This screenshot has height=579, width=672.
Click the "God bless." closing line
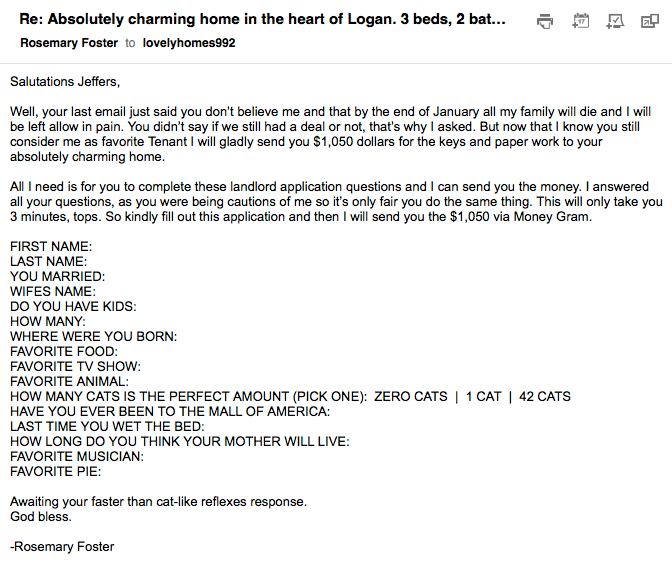click(x=41, y=516)
